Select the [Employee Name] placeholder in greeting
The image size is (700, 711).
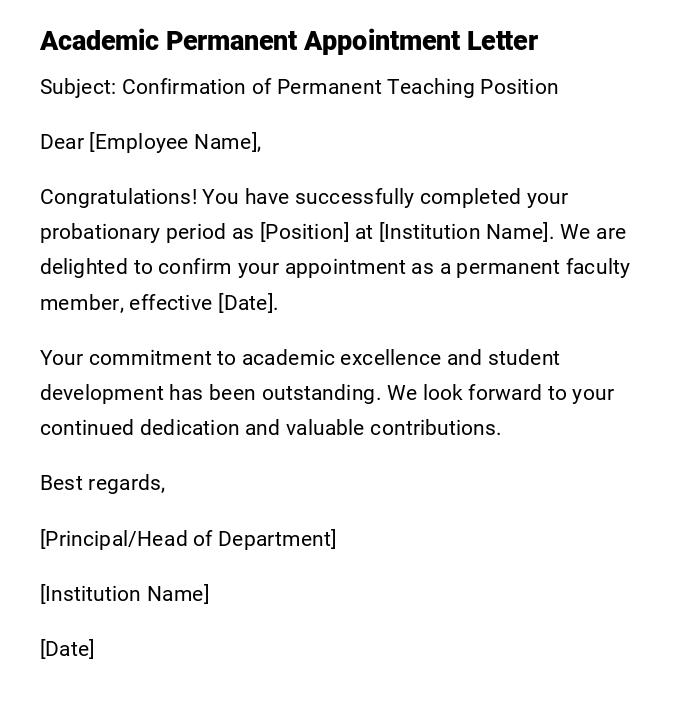[175, 142]
